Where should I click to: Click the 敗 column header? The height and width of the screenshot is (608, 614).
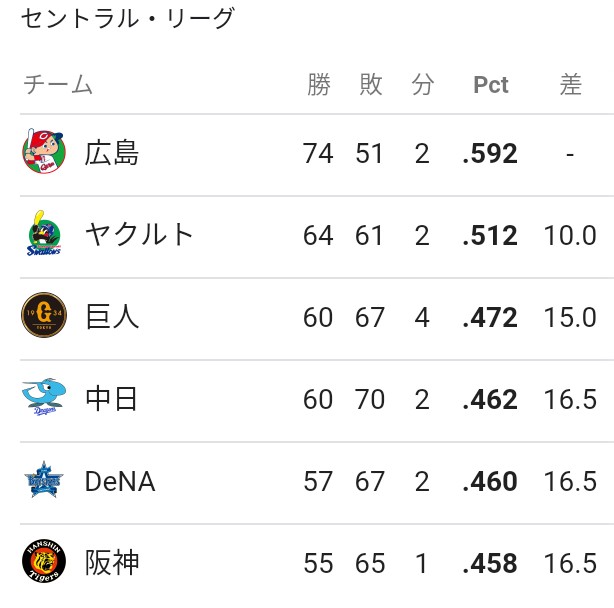pos(370,85)
